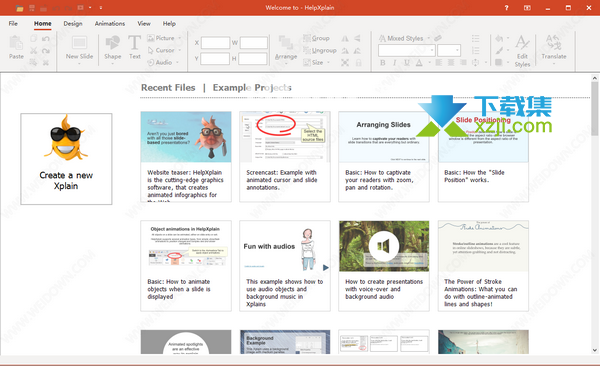The height and width of the screenshot is (366, 600).
Task: Click the fill color square beside Edit Styles
Action: coord(499,62)
